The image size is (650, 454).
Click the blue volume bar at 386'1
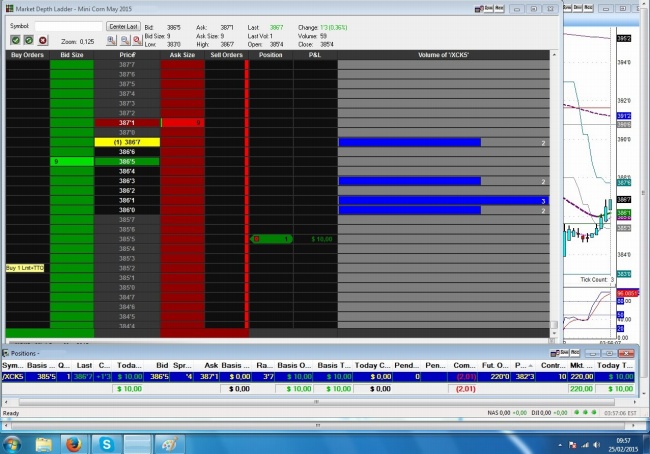click(444, 201)
